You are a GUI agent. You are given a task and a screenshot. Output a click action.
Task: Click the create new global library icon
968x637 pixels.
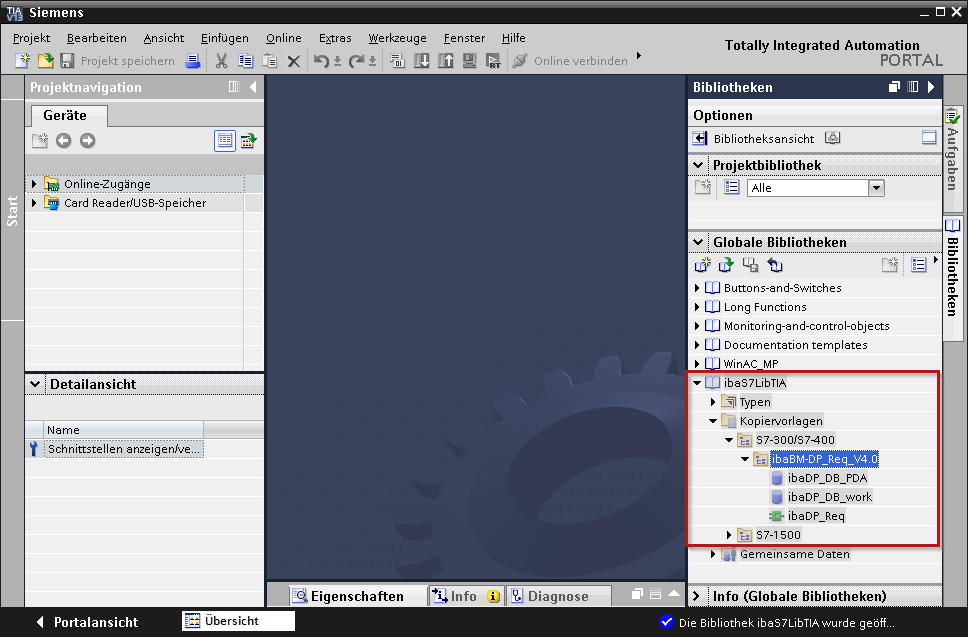[x=703, y=265]
